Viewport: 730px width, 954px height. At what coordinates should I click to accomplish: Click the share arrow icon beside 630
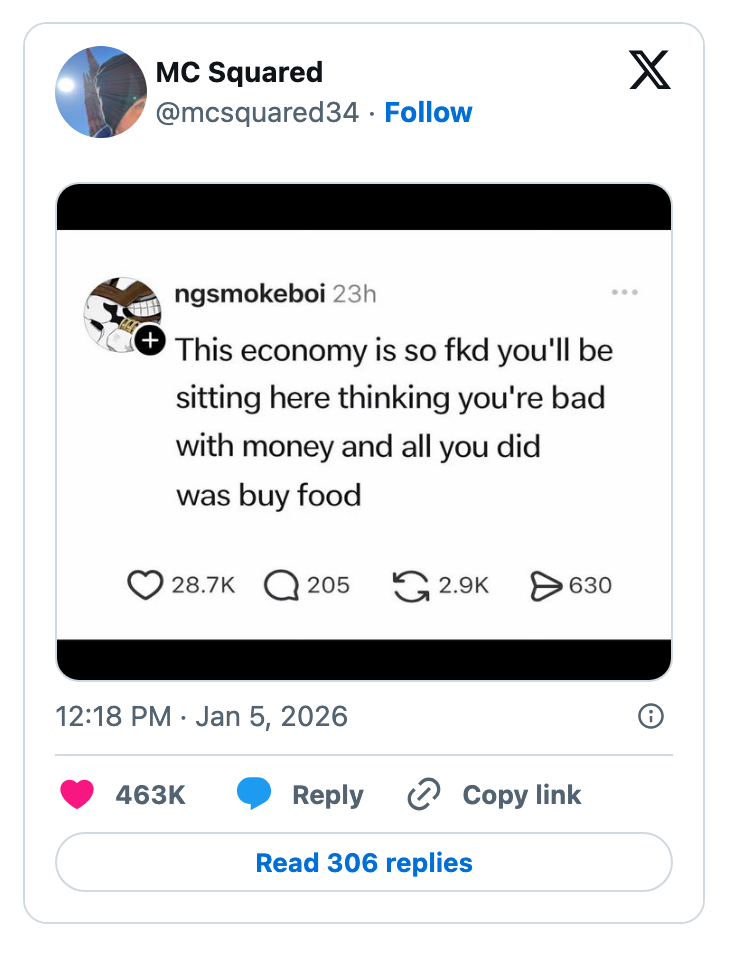(x=545, y=585)
